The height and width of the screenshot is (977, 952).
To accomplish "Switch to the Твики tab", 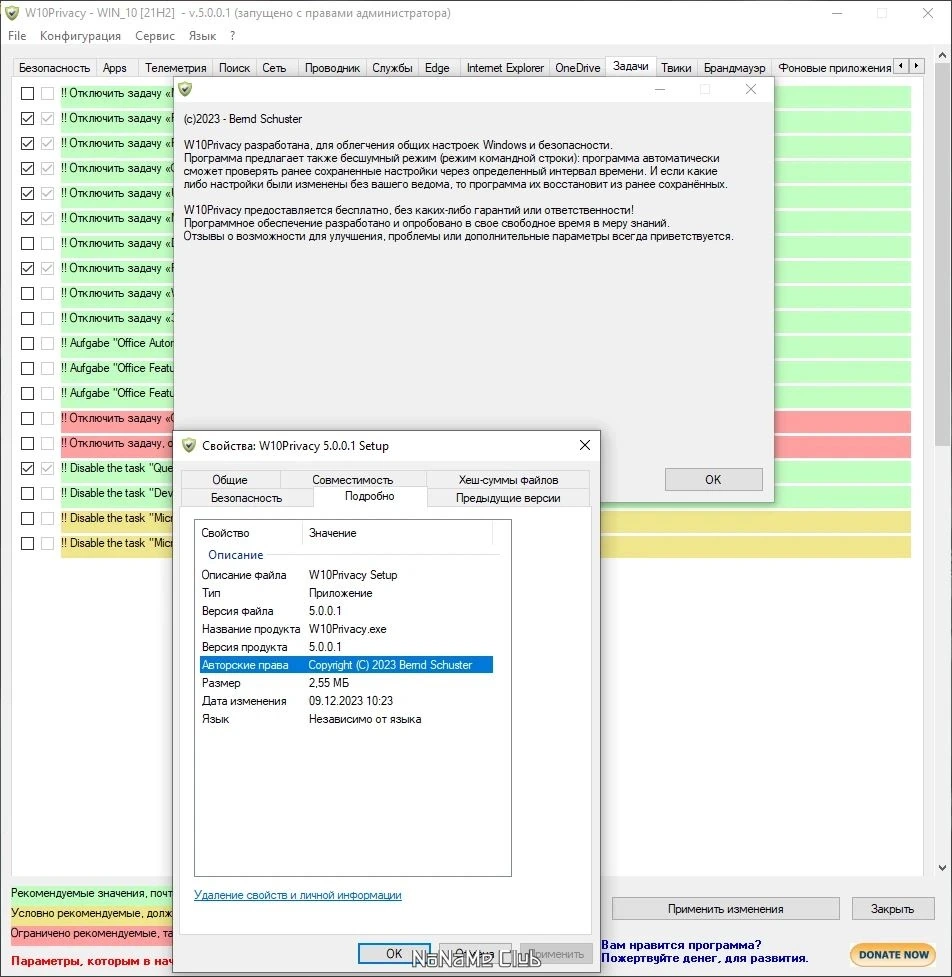I will pyautogui.click(x=676, y=68).
